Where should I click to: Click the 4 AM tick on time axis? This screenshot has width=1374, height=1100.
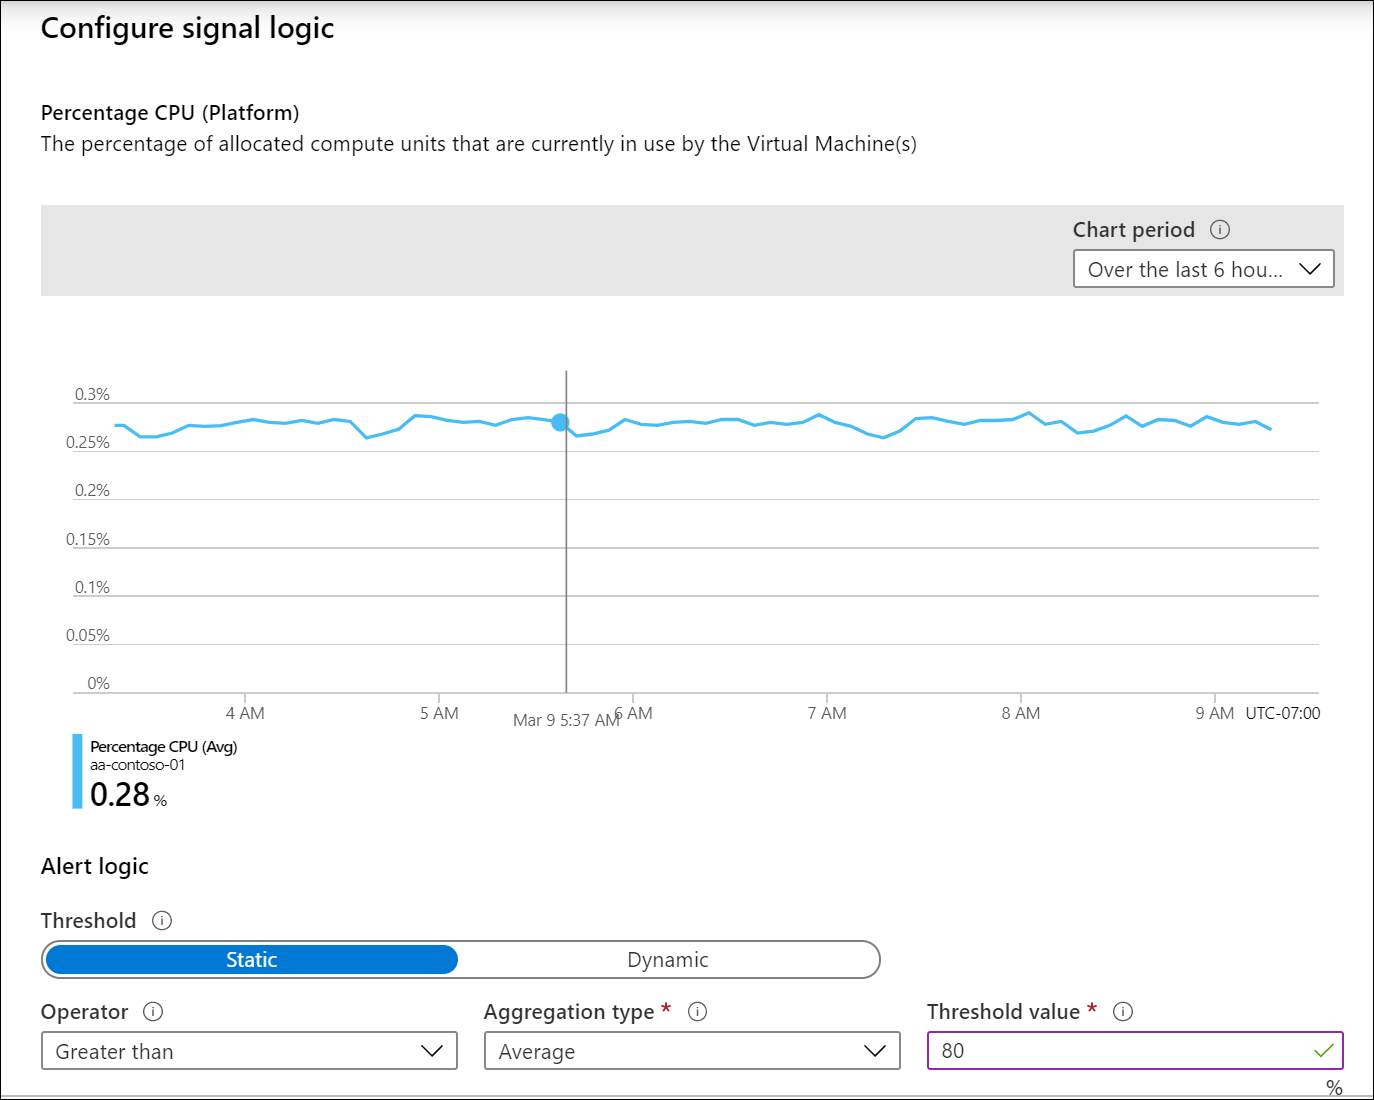click(x=245, y=713)
